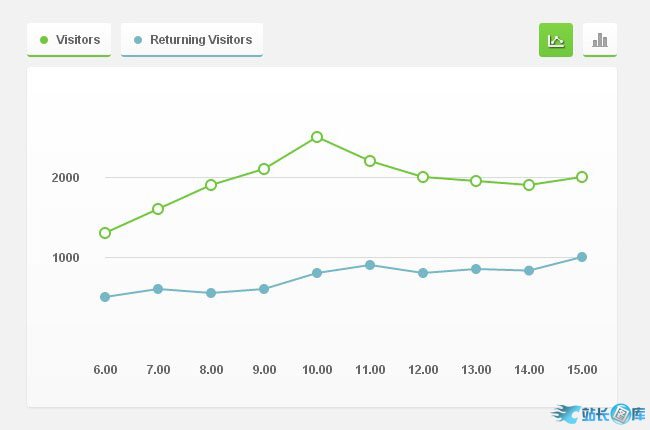Click the 2000 y-axis label
Viewport: 650px width, 430px height.
click(x=66, y=178)
